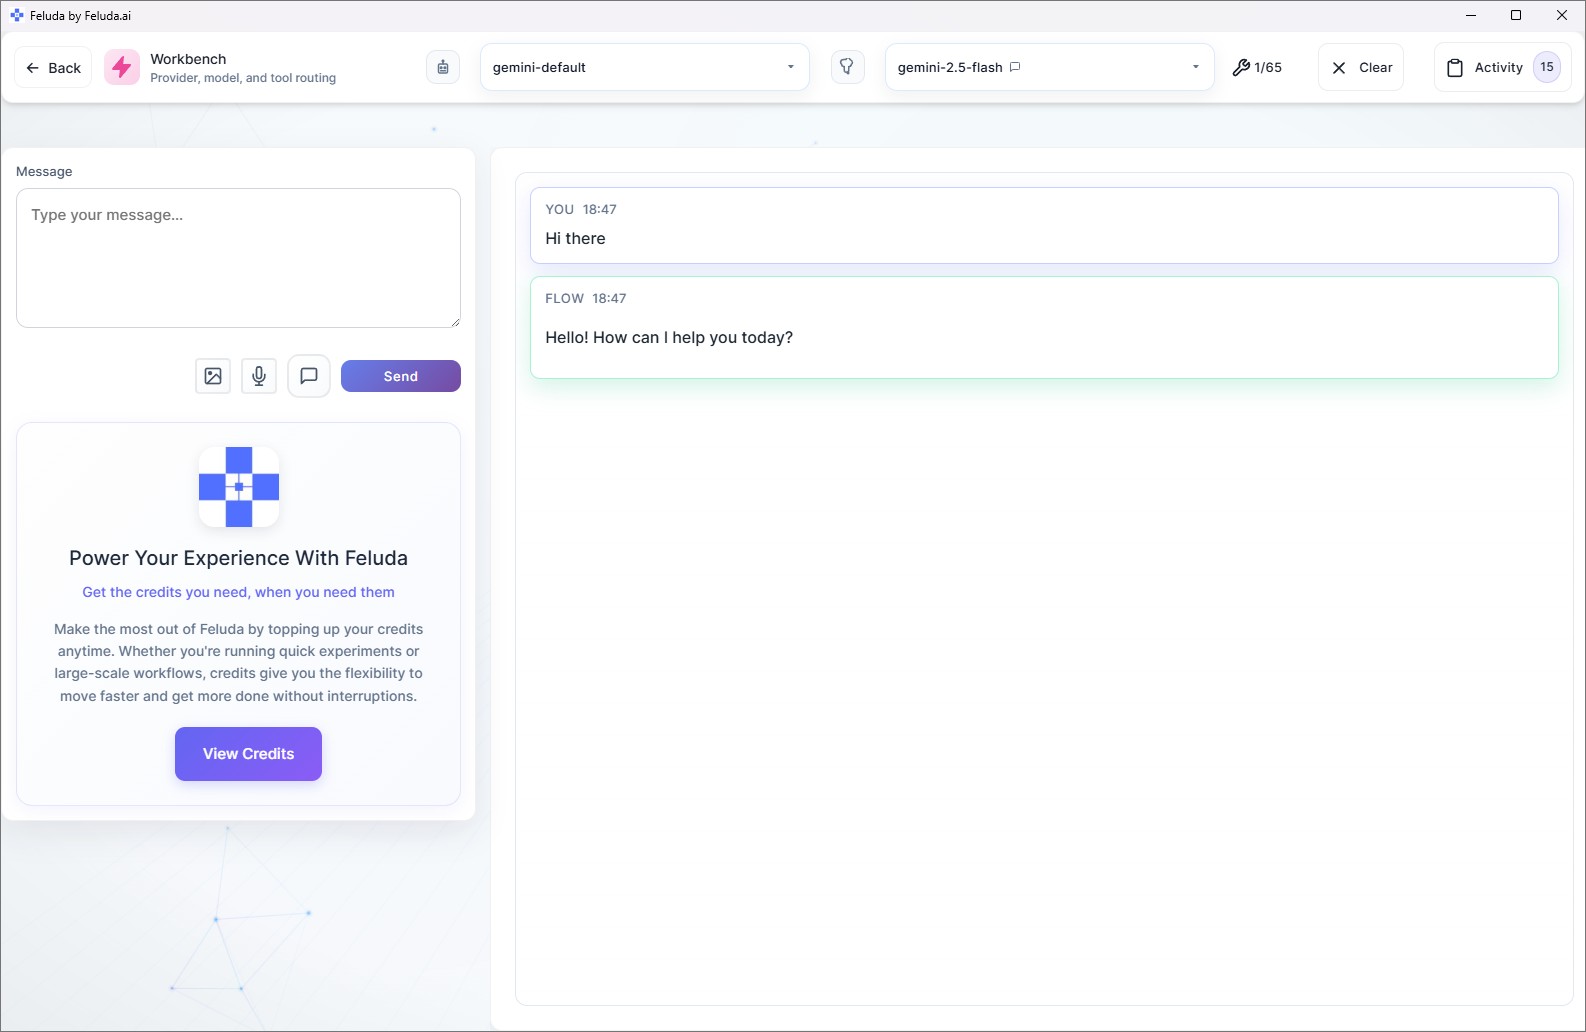Open the wrench tools counter 1/65

tap(1257, 67)
